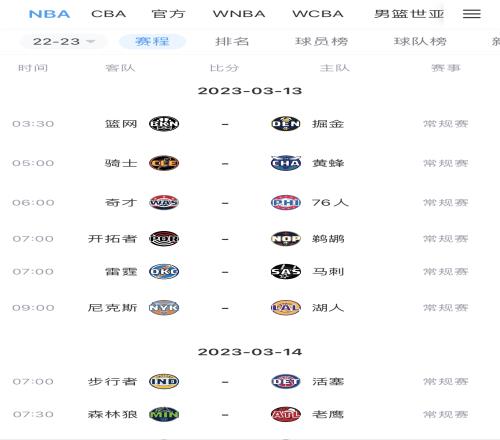
Task: Click the 开拓者 team name link
Action: pyautogui.click(x=113, y=239)
